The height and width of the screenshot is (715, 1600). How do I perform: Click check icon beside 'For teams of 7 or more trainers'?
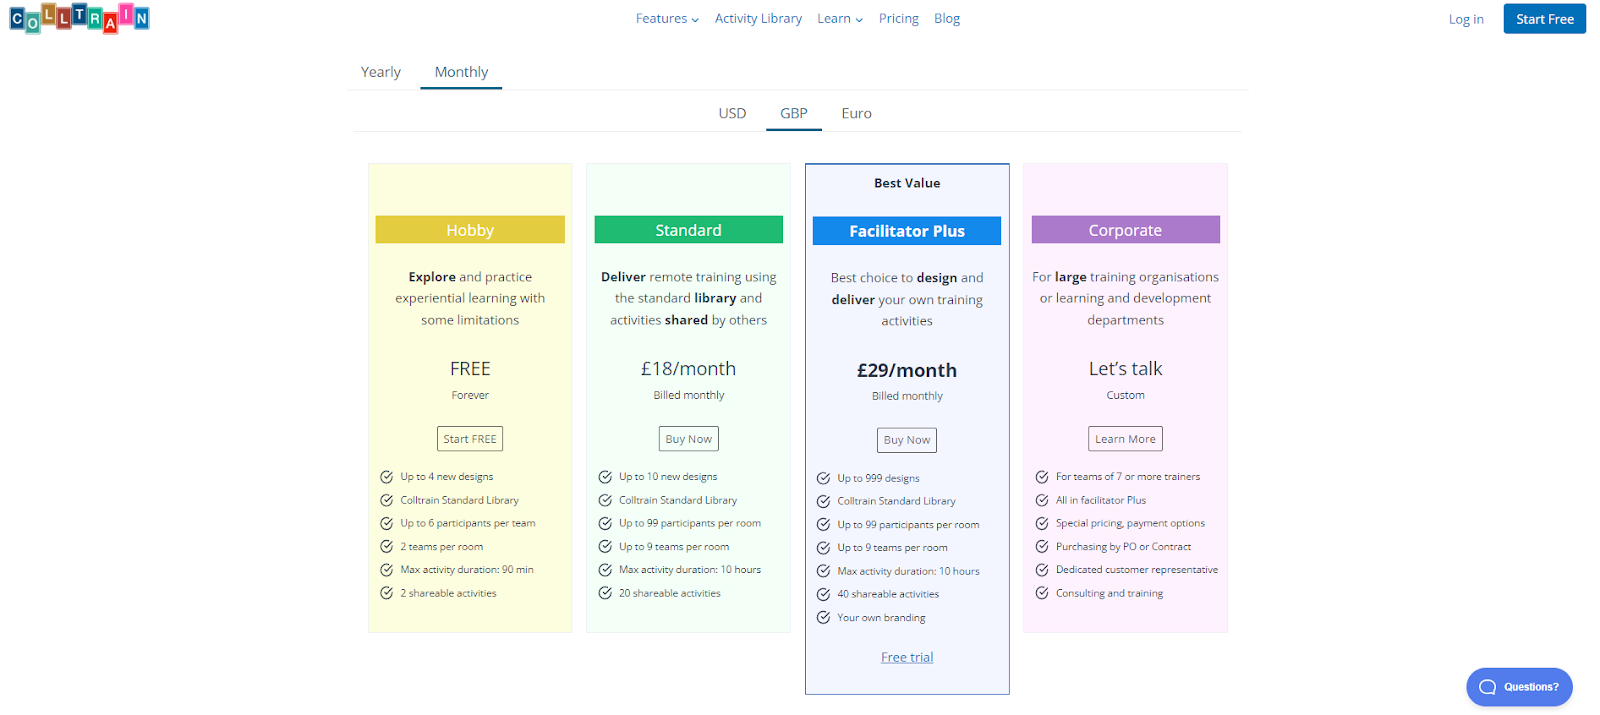pos(1042,477)
